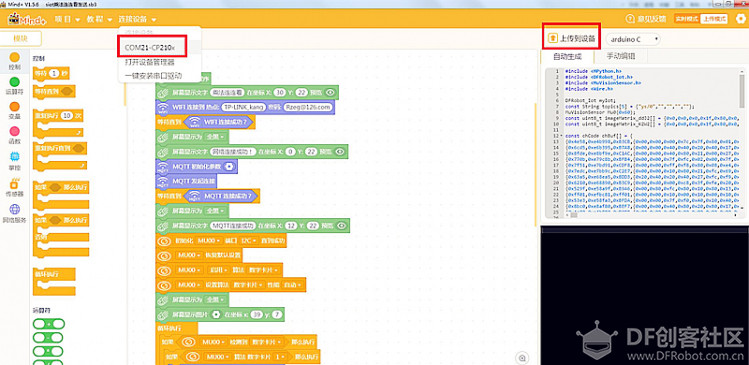Screen dimensions: 749x365
Task: Click the Rzeg@126.com password field
Action: pos(308,107)
